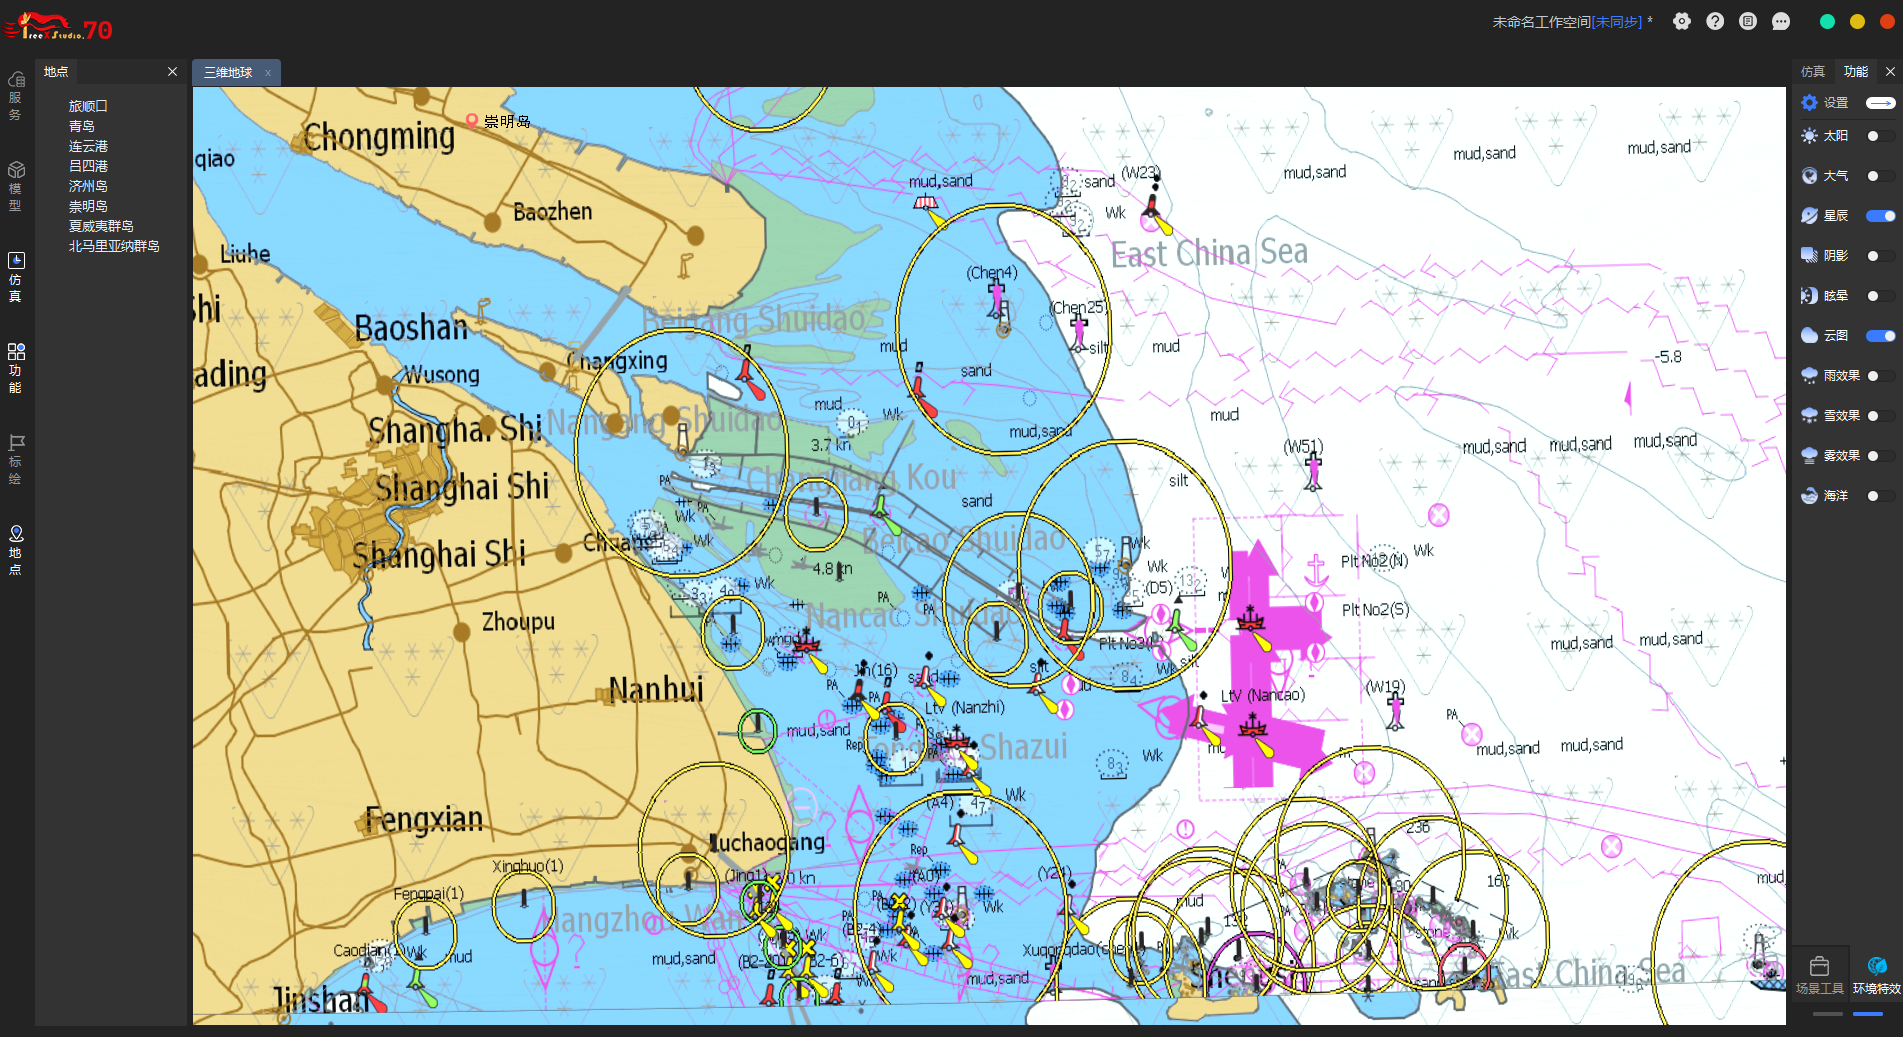Click the 雪效果 snow cloud icon
Image resolution: width=1903 pixels, height=1037 pixels.
pos(1809,416)
